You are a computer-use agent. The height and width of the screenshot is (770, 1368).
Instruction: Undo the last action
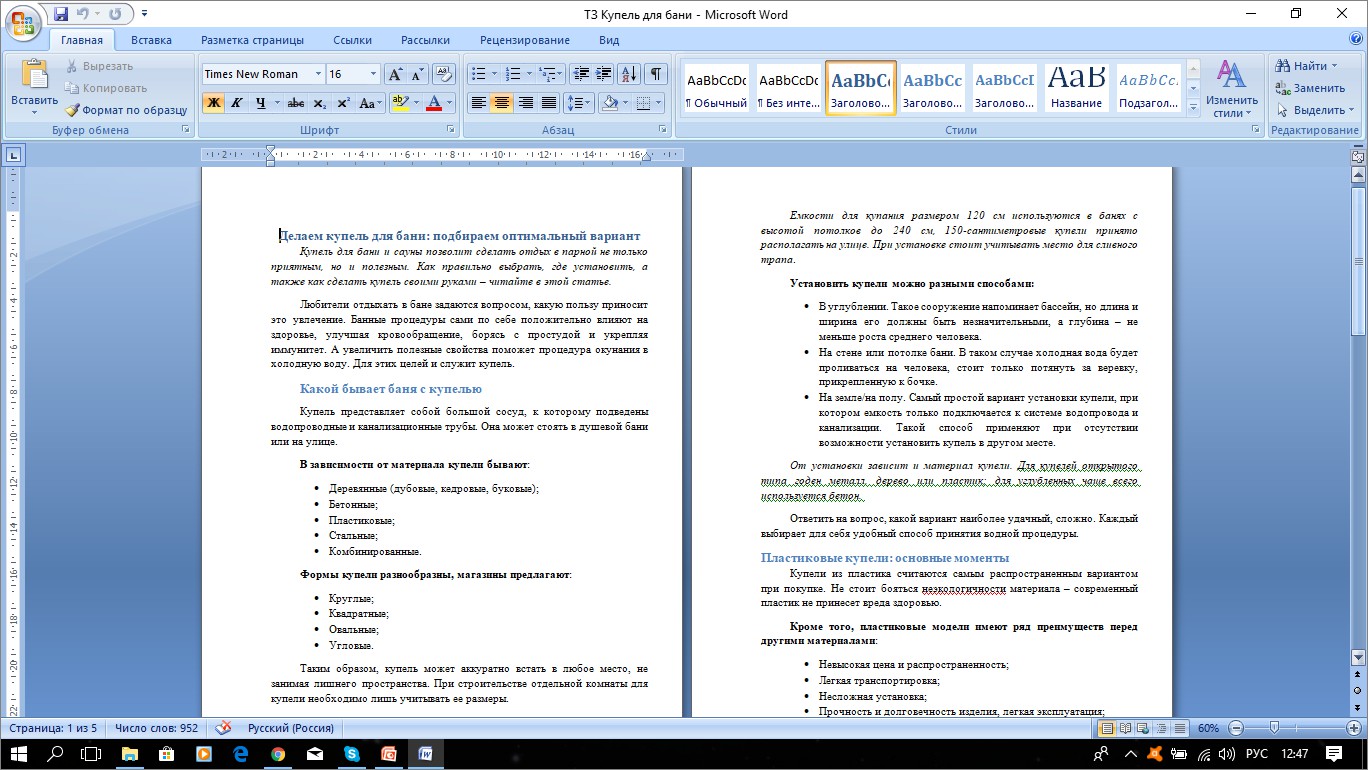tap(83, 14)
